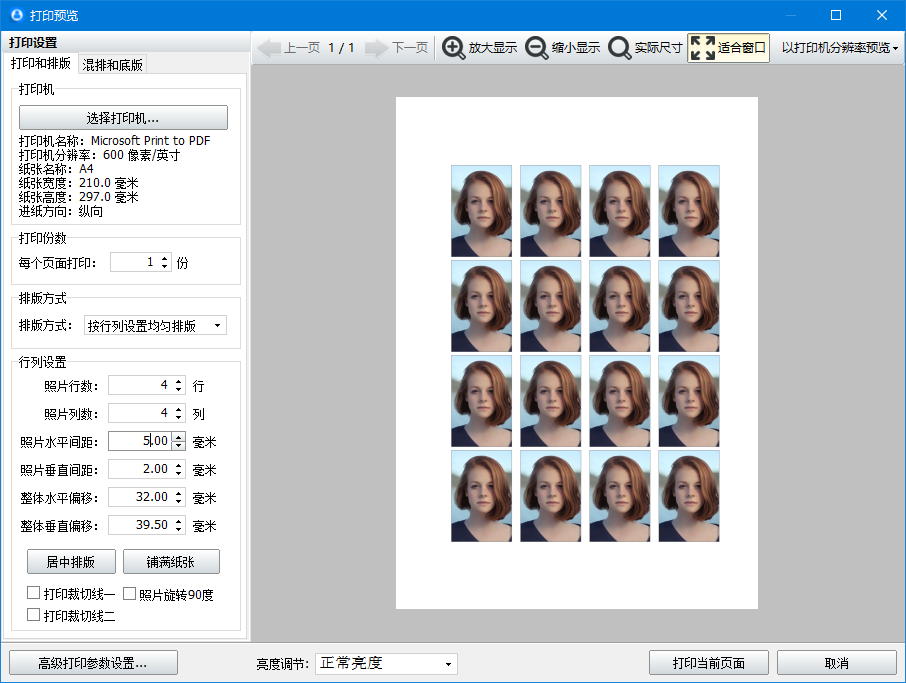906x683 pixels.
Task: Click the 照片垂直间距 2.00 field
Action: (x=140, y=469)
